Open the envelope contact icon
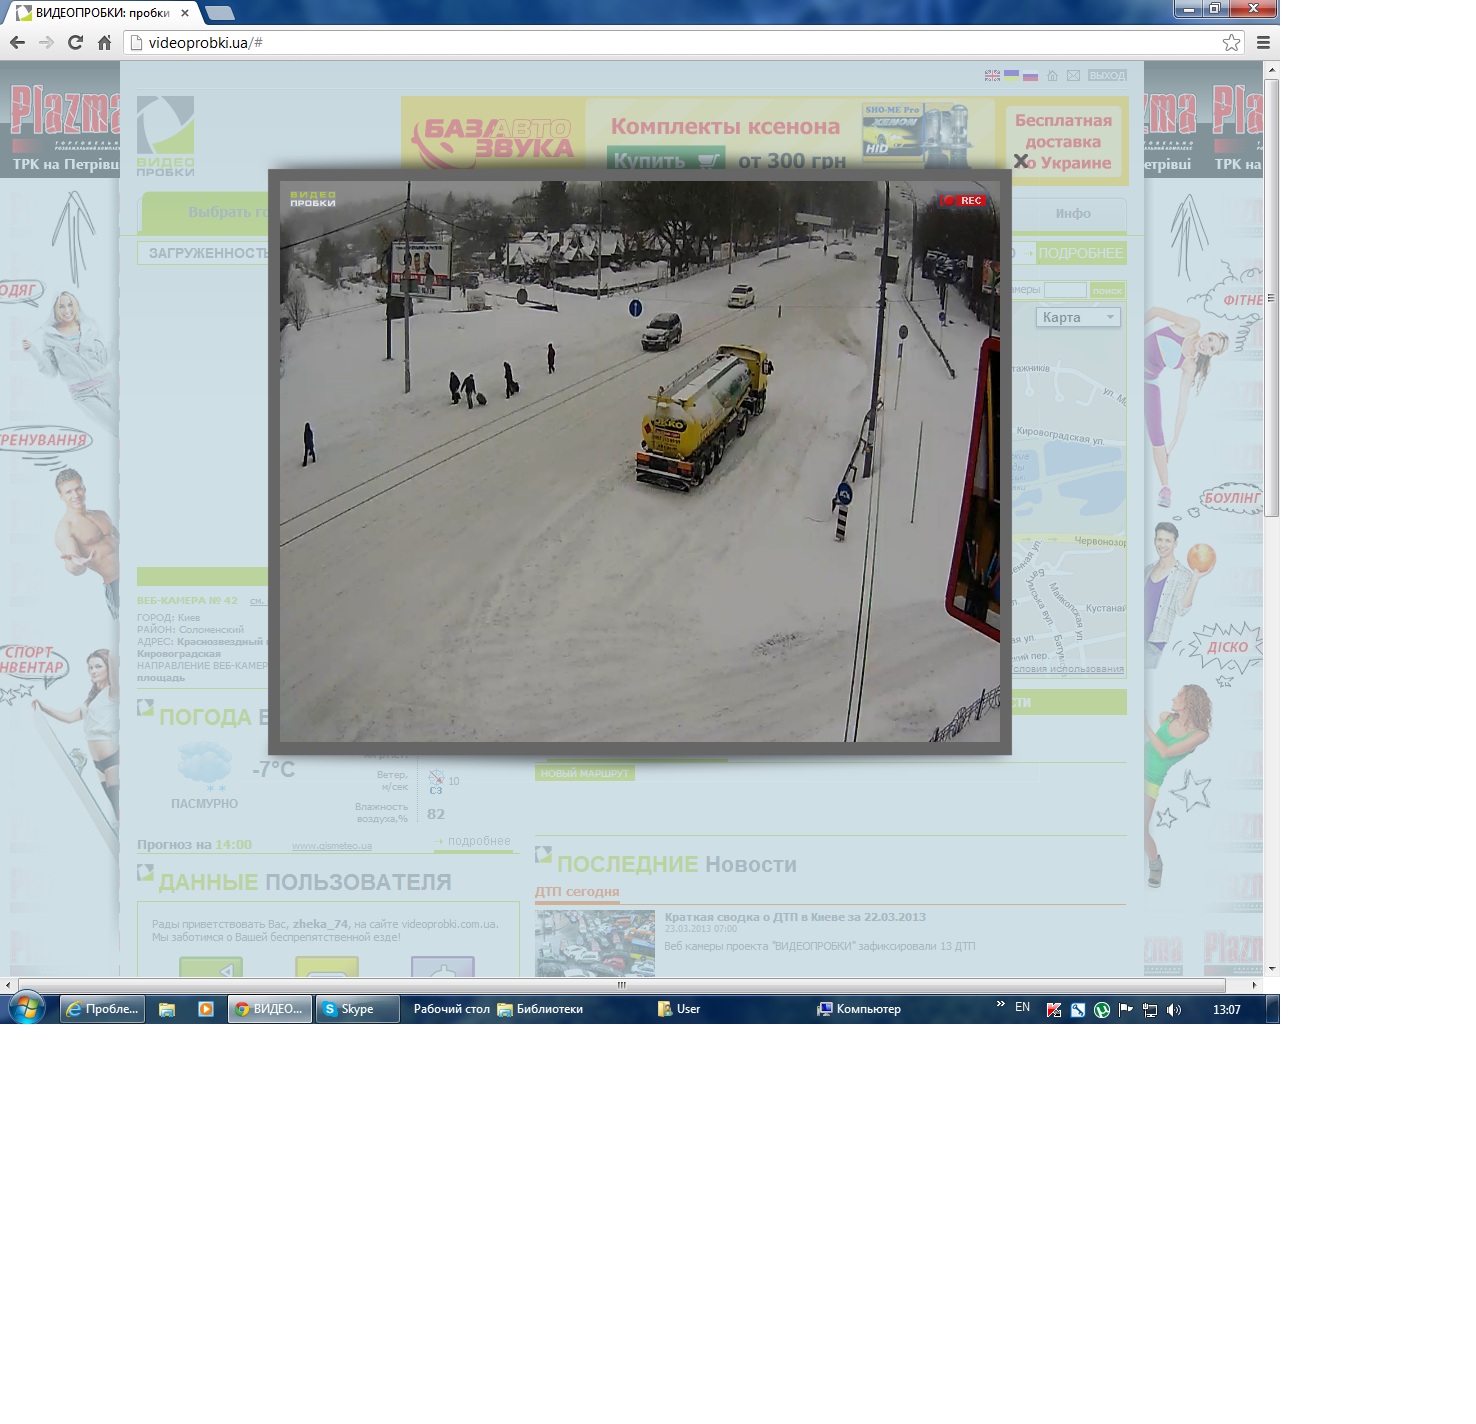The image size is (1476, 1424). (x=1073, y=76)
